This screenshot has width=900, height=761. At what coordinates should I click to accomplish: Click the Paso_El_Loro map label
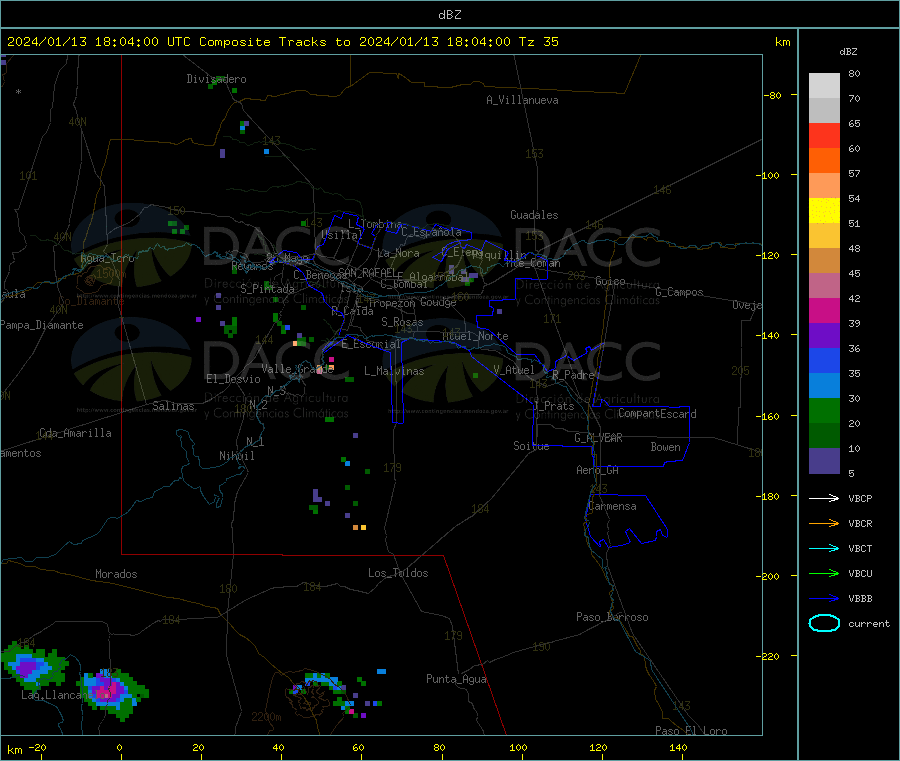click(x=691, y=731)
